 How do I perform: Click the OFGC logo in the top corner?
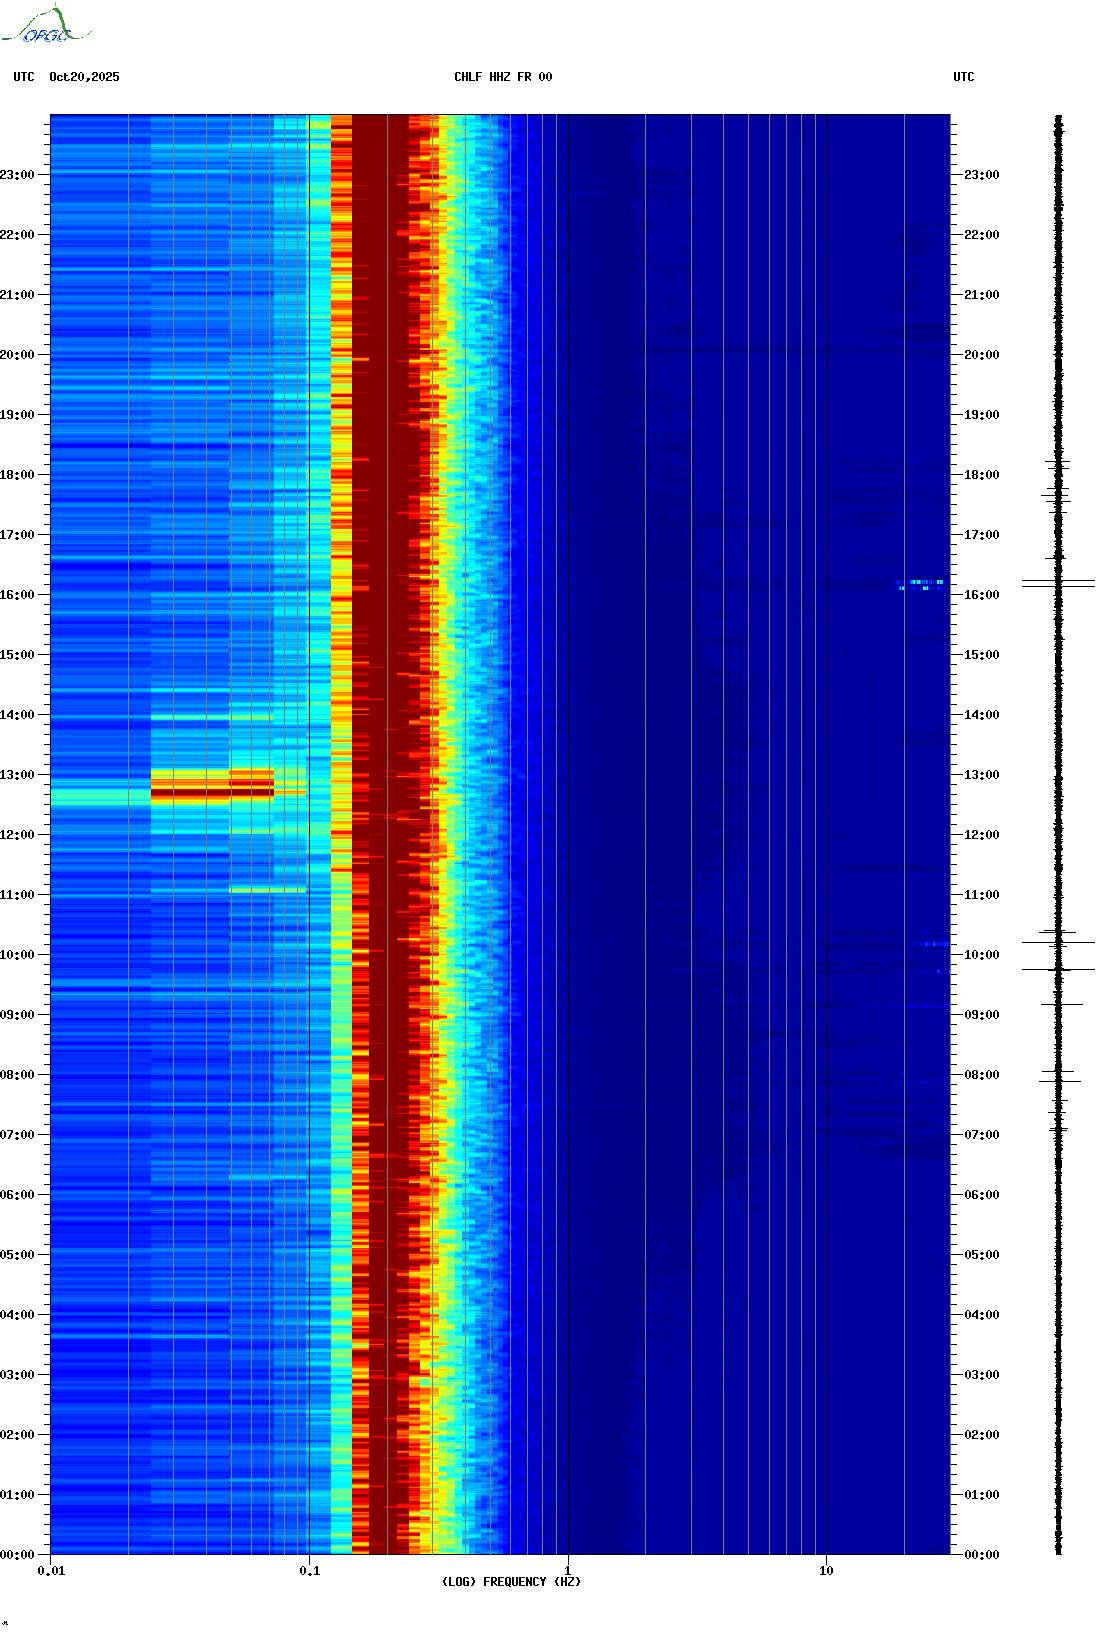tap(46, 26)
